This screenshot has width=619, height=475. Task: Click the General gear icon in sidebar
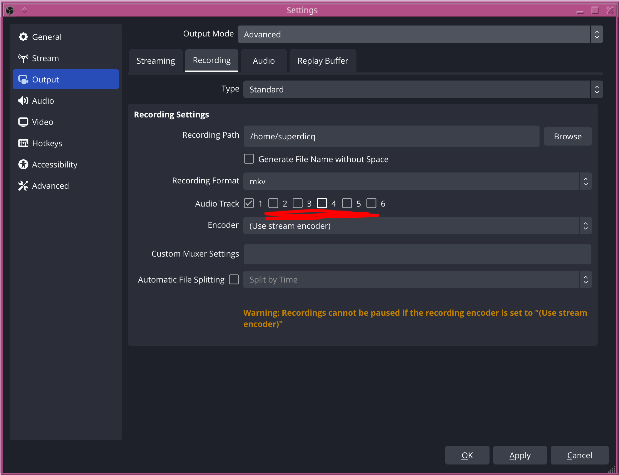pyautogui.click(x=23, y=37)
